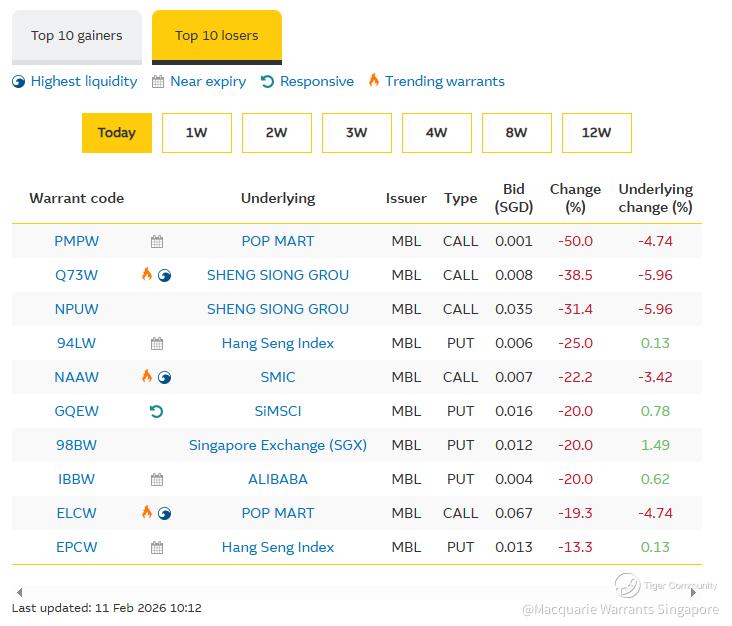Switch to the Top 10 gainers tab
Screen dimensions: 732x626
point(77,36)
